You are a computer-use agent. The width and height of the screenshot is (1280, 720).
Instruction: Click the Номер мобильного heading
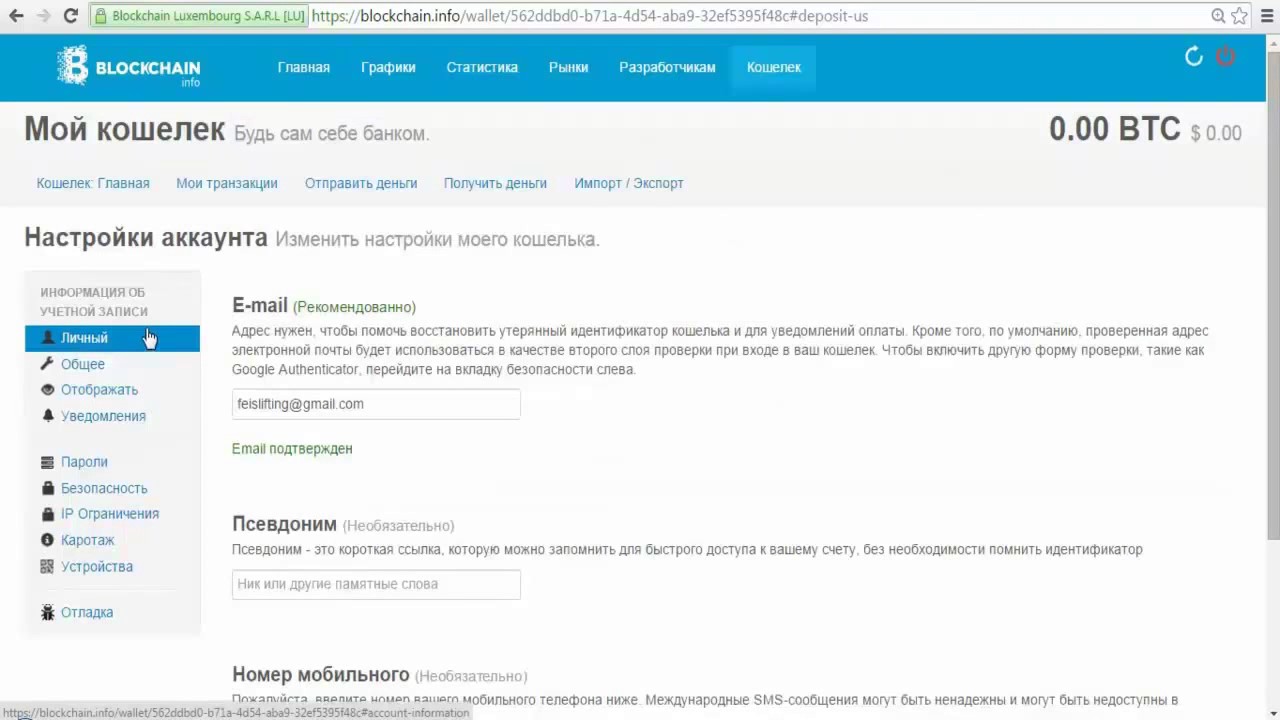tap(321, 674)
